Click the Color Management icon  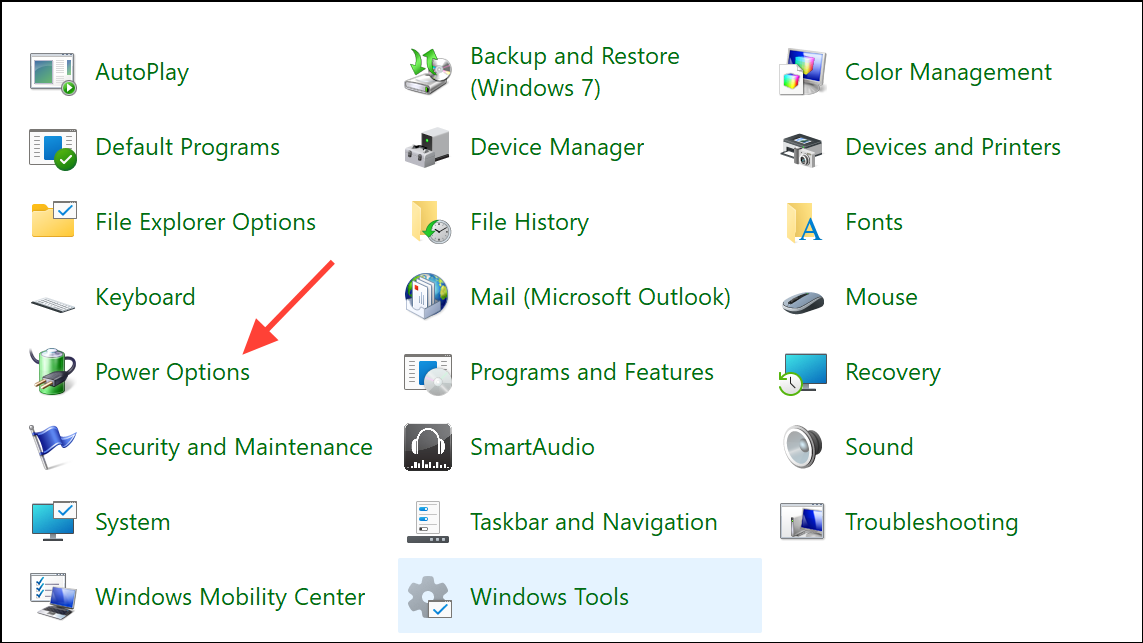click(803, 73)
